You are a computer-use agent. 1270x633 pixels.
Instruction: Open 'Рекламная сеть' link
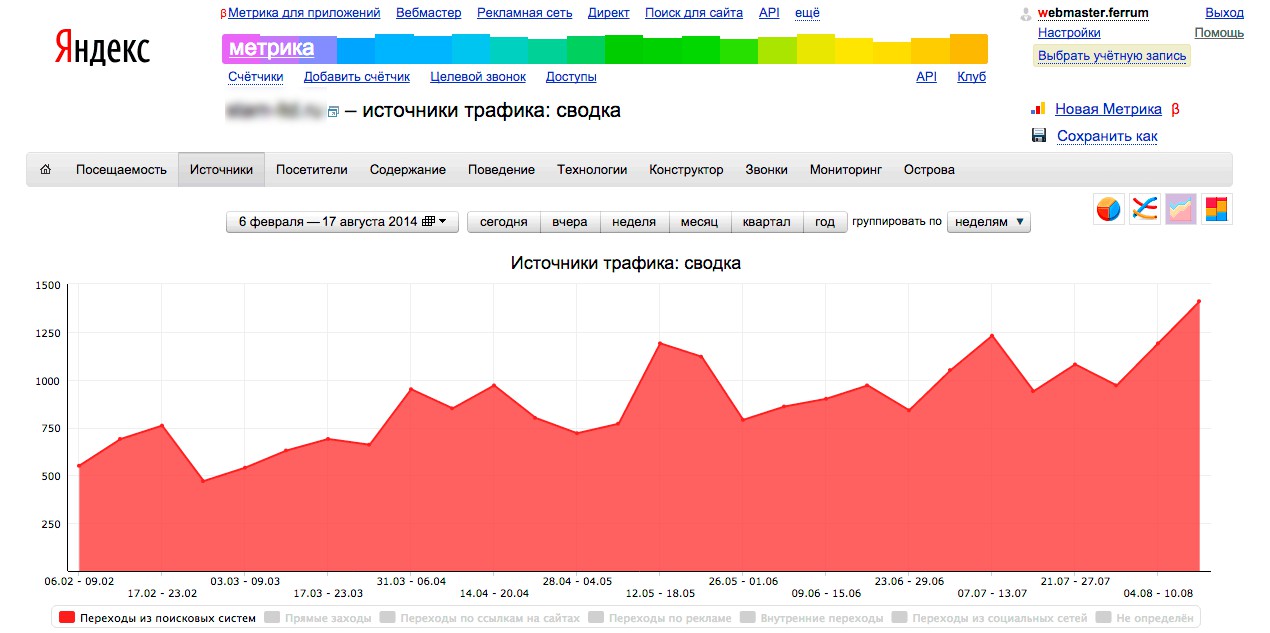tap(525, 13)
